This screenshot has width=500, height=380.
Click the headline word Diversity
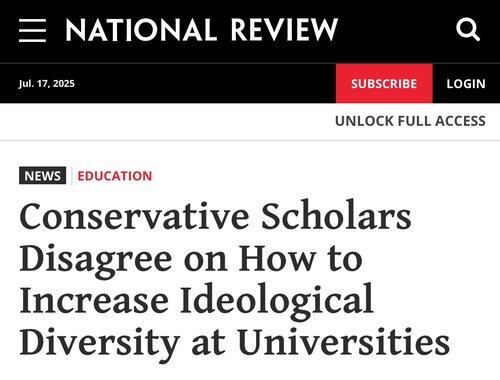pos(100,343)
